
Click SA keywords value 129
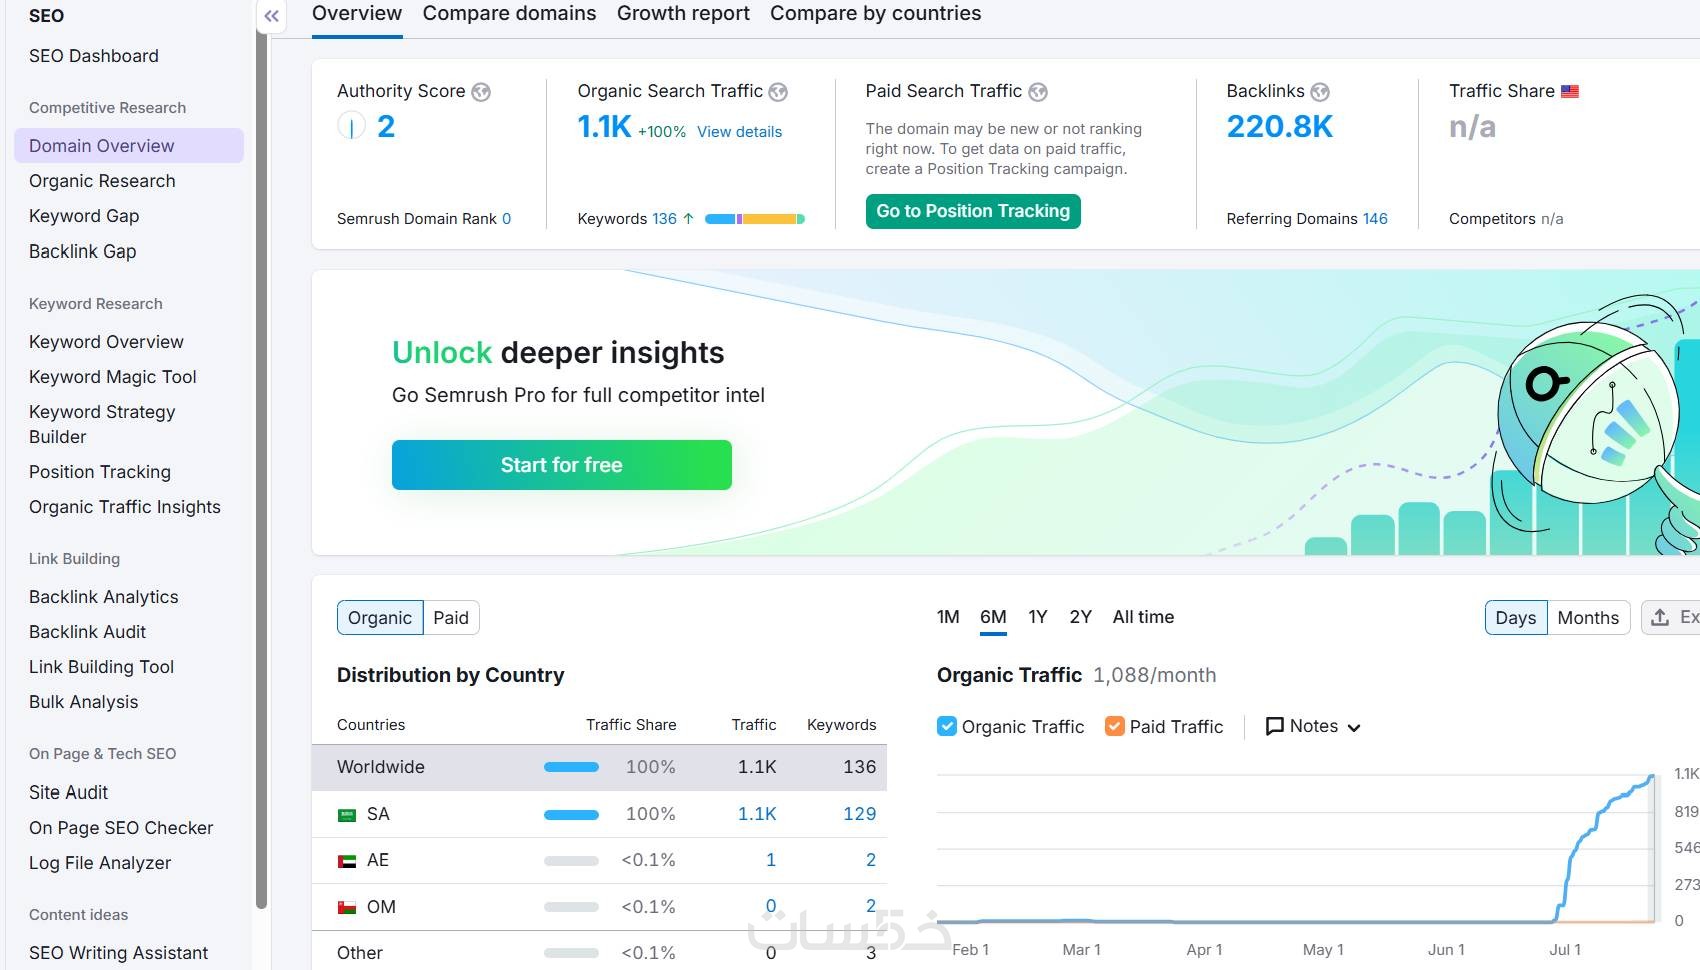[x=860, y=814]
